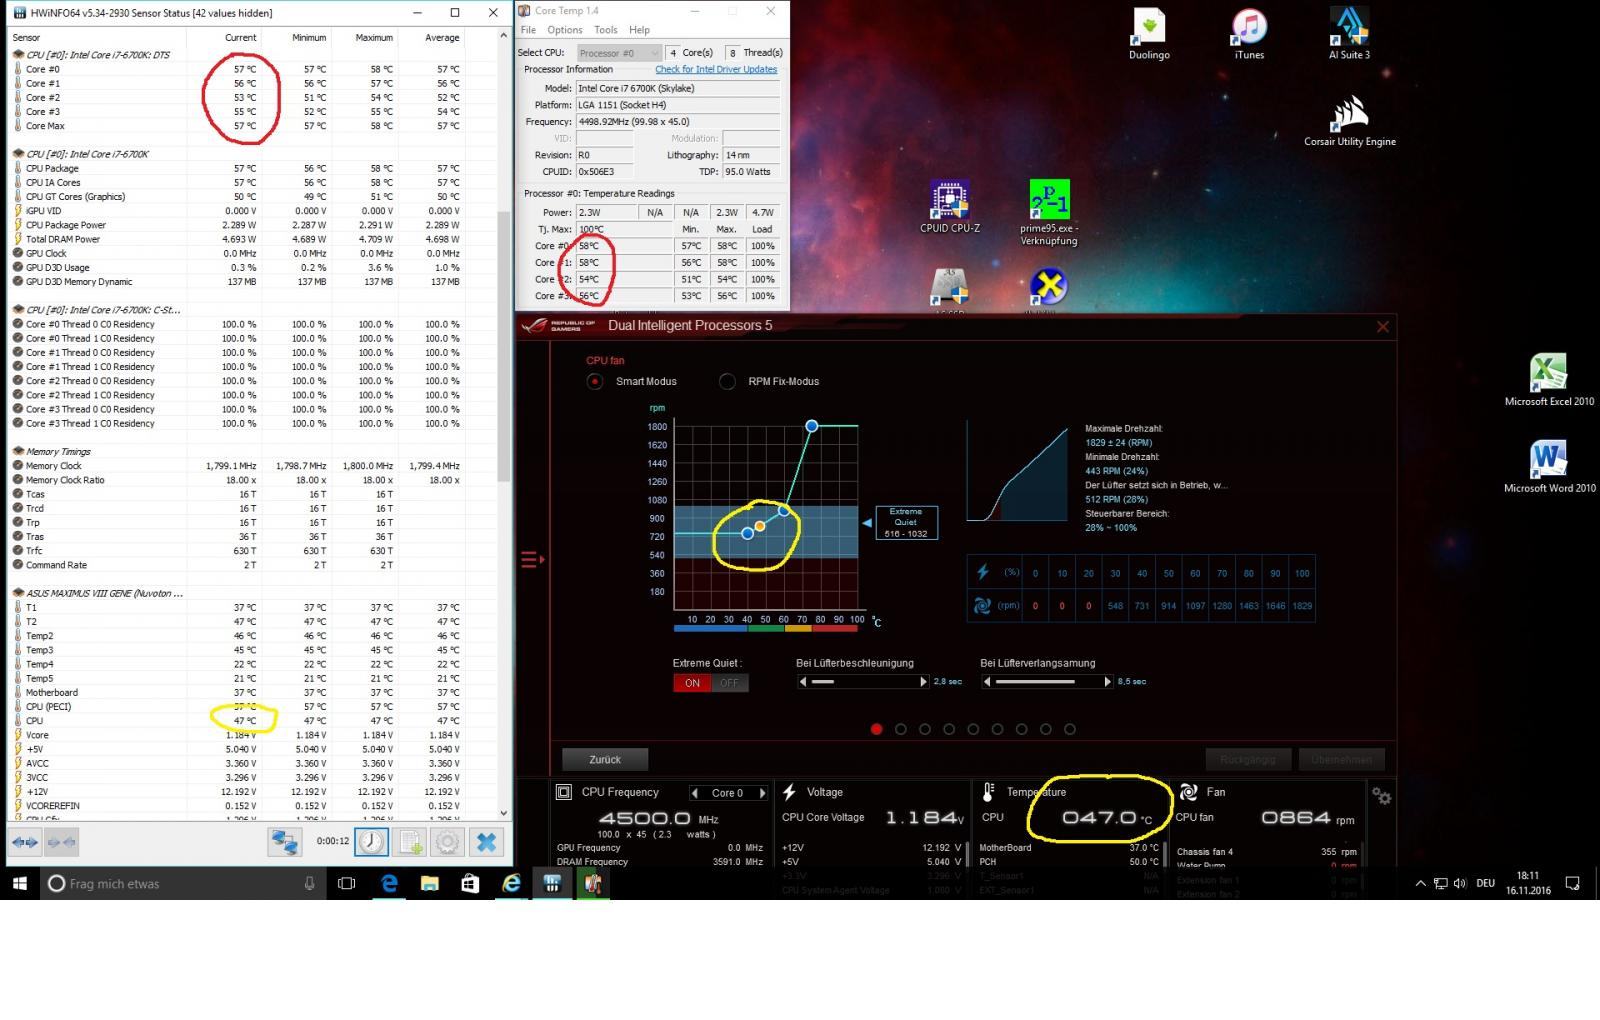Decrease Bei Lüfterbeschleunigung with left arrow
Viewport: 1600px width, 1020px height.
pyautogui.click(x=803, y=682)
